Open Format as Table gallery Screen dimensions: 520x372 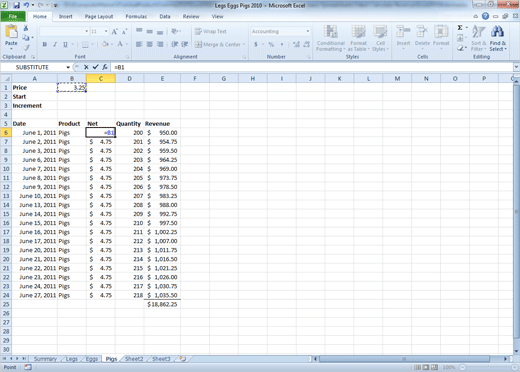pos(358,38)
